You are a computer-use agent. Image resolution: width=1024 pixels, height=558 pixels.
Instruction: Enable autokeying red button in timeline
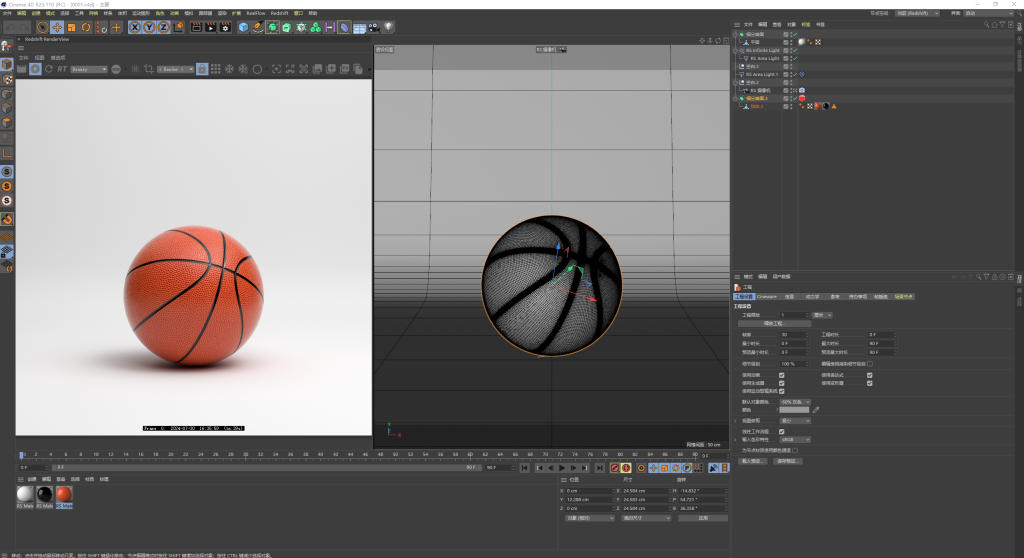[626, 468]
